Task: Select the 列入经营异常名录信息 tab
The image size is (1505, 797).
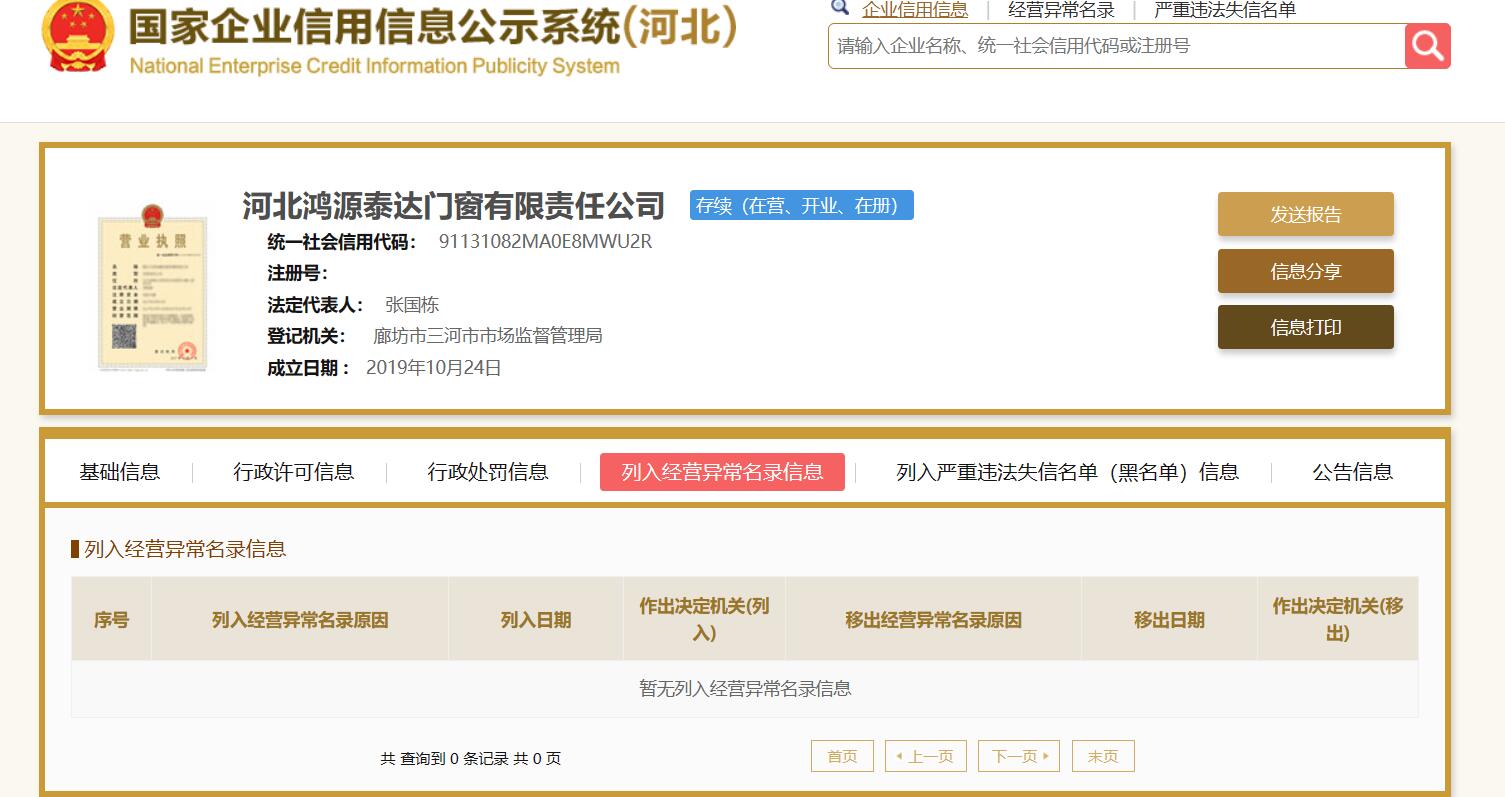Action: point(722,472)
